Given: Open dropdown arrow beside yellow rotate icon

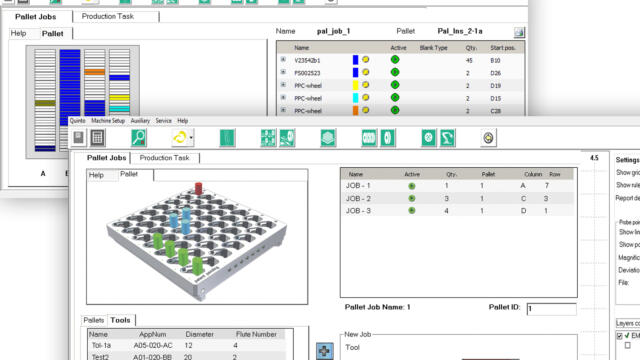Looking at the screenshot, I should [191, 138].
